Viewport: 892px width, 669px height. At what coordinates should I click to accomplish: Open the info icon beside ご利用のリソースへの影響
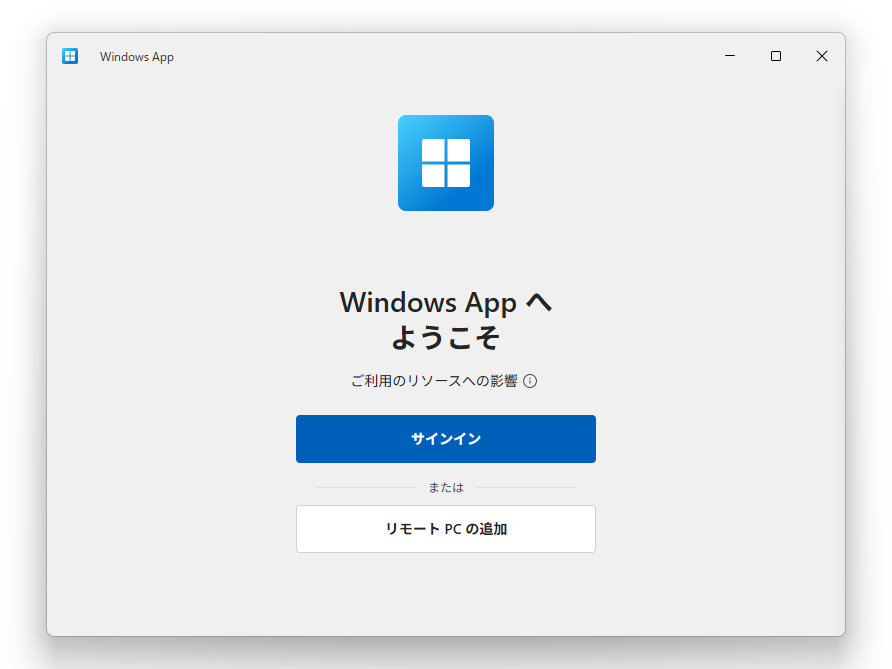(530, 381)
